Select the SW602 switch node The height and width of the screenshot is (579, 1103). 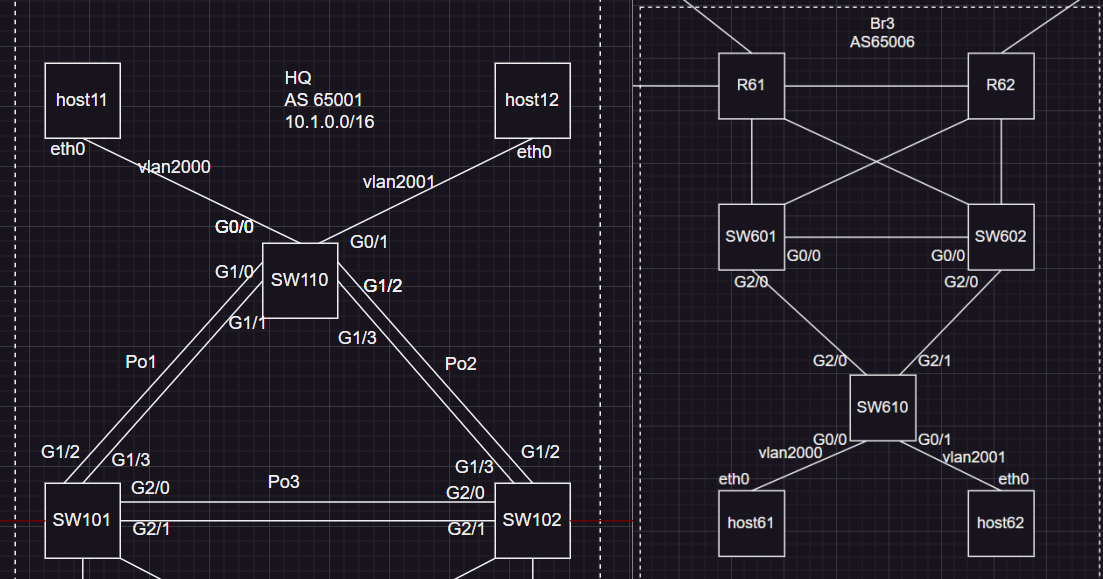click(1000, 237)
